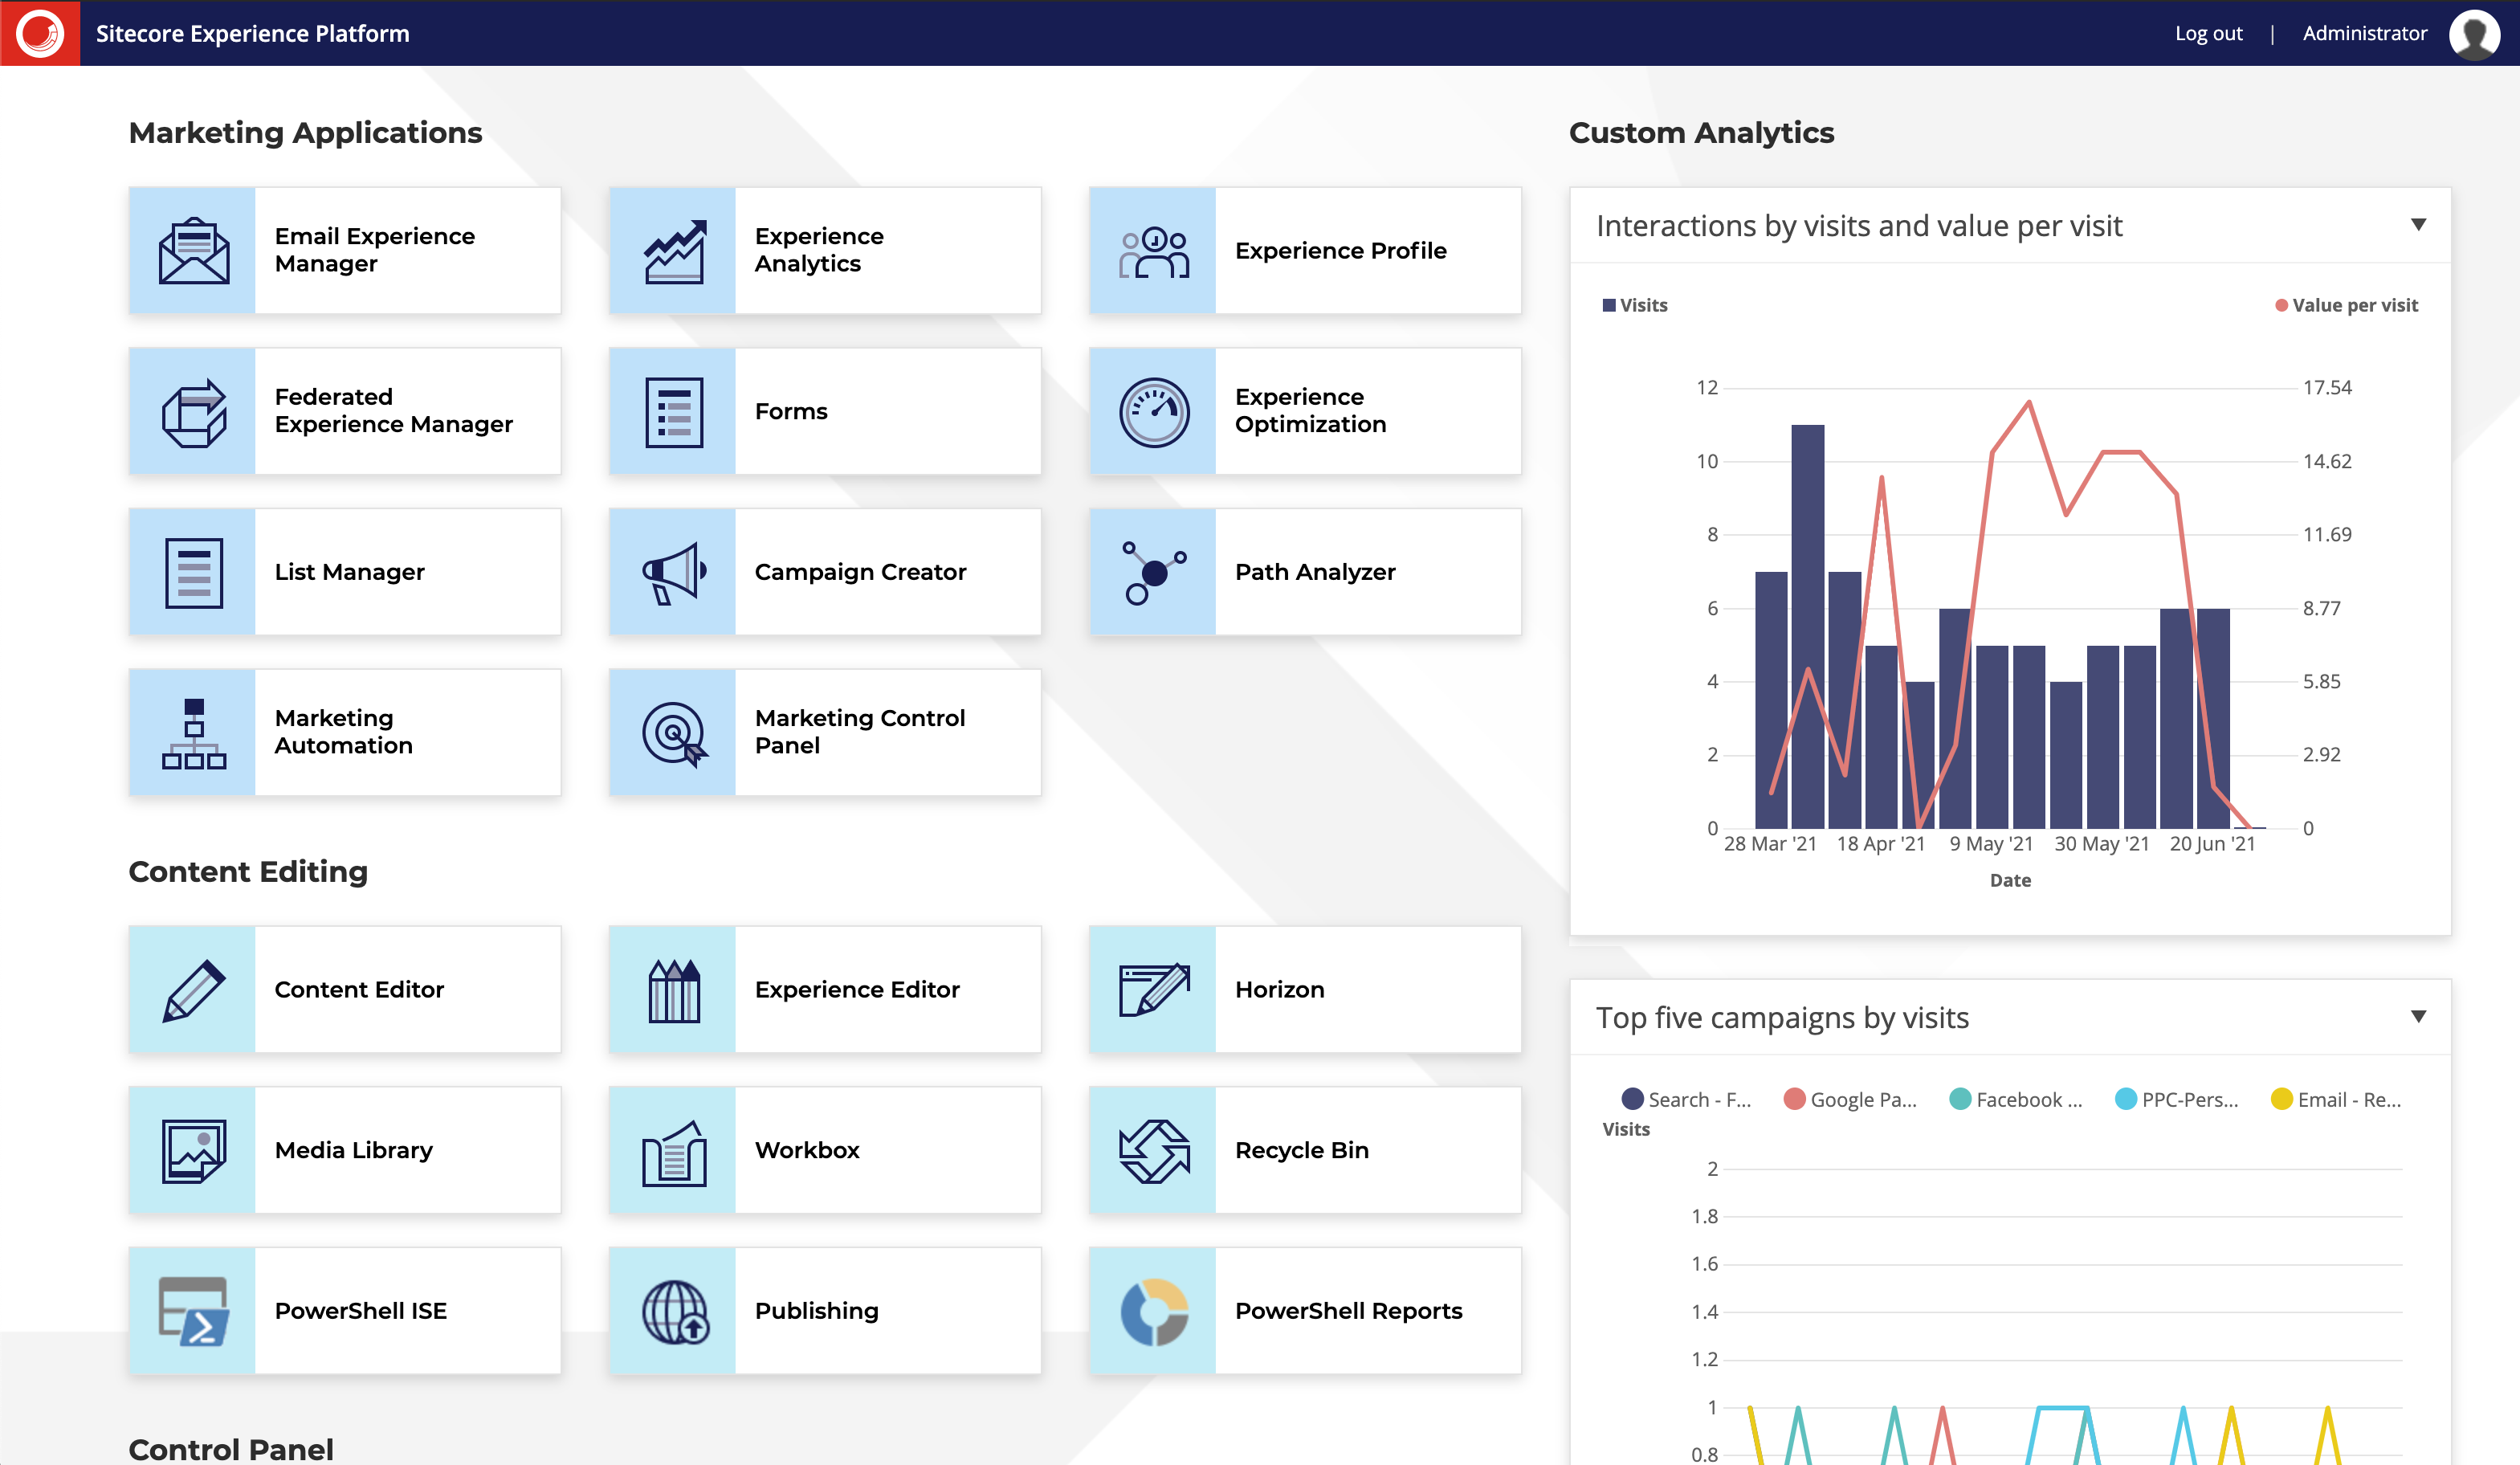Open the PowerShell Reports label
This screenshot has width=2520, height=1465.
1348,1310
